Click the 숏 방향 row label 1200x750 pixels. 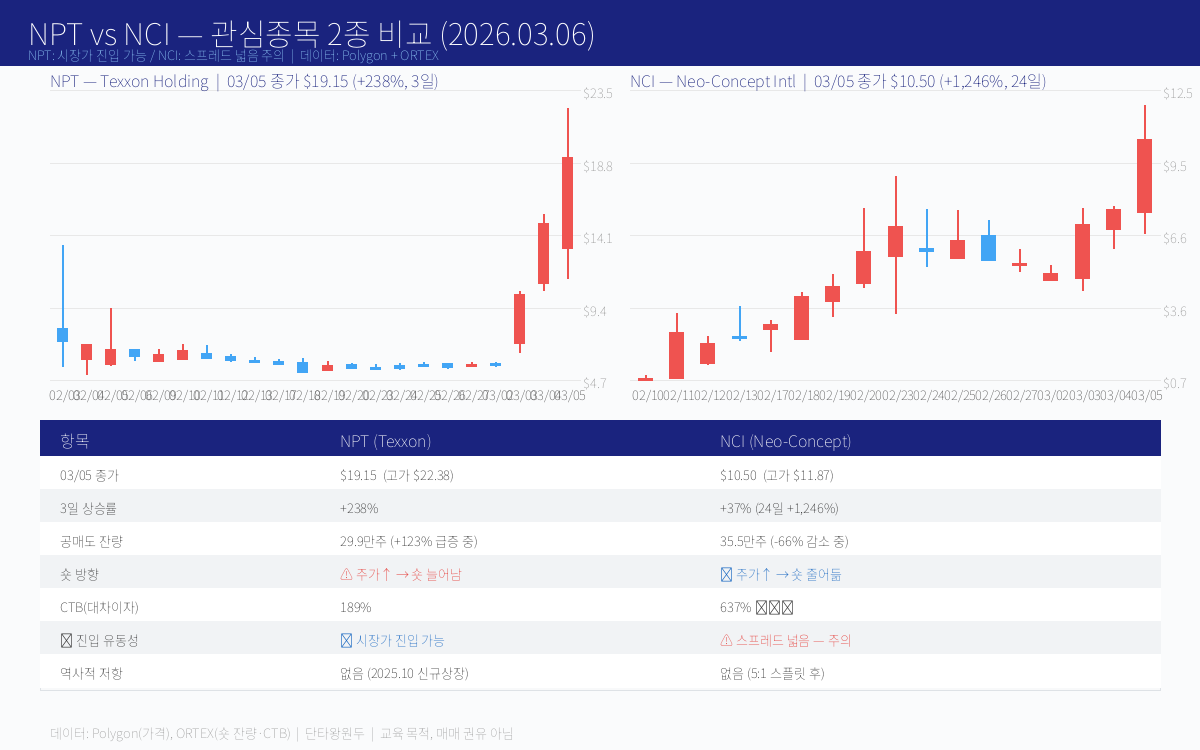coord(80,575)
